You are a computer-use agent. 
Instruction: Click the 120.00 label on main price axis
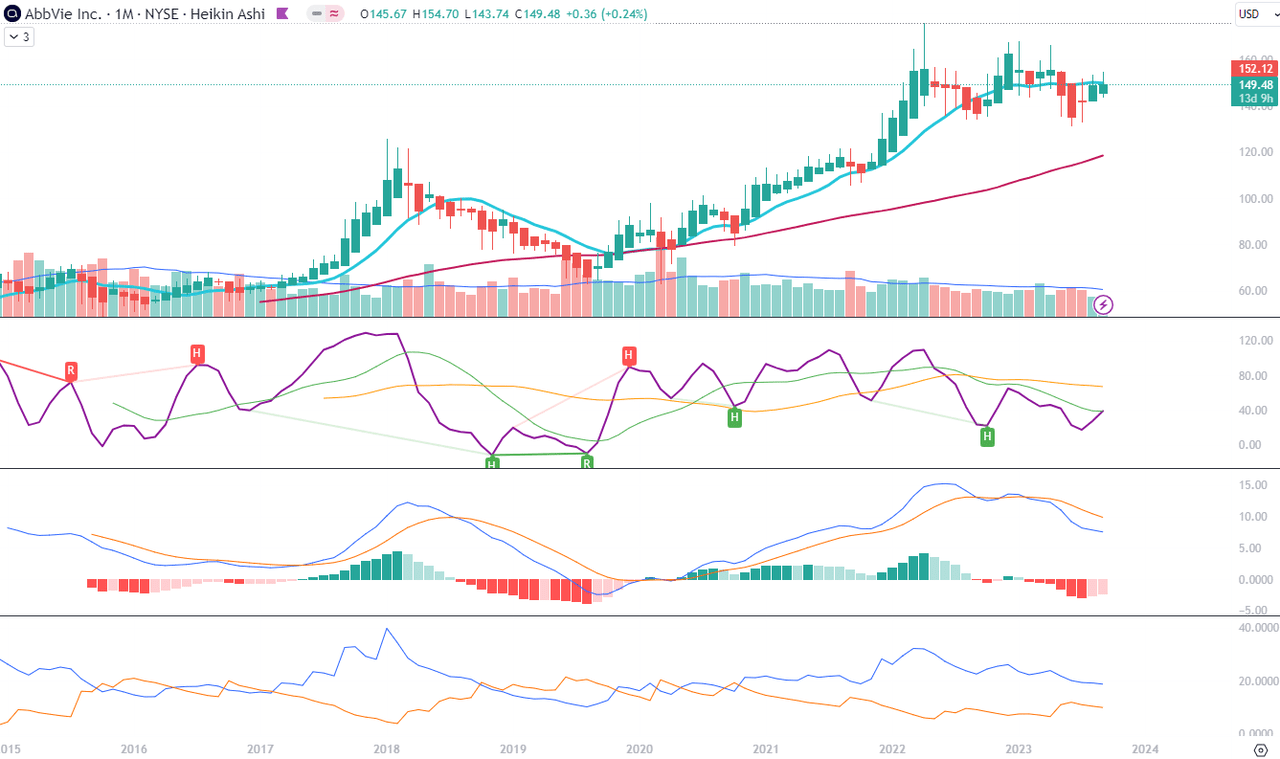click(x=1255, y=152)
